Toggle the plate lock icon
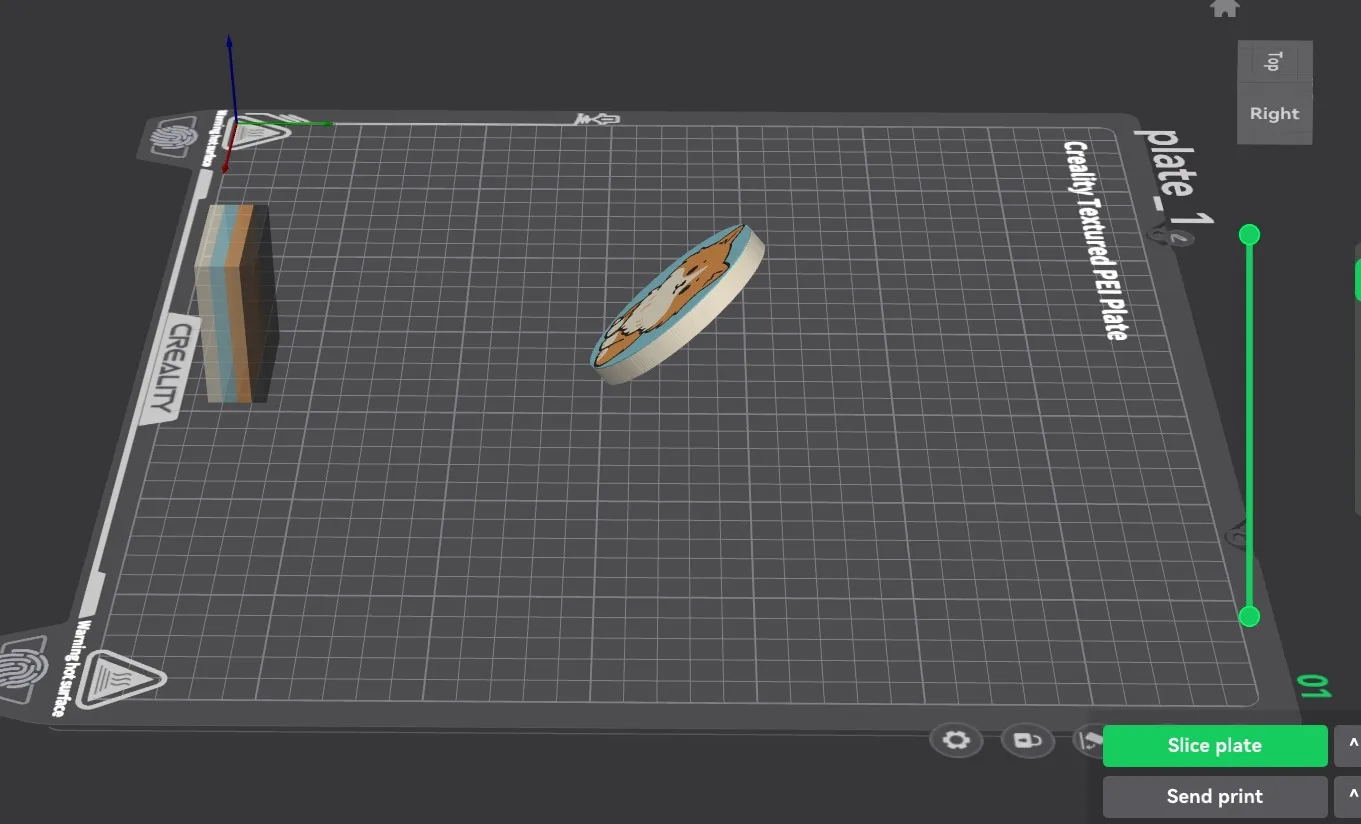The height and width of the screenshot is (824, 1361). (1028, 741)
